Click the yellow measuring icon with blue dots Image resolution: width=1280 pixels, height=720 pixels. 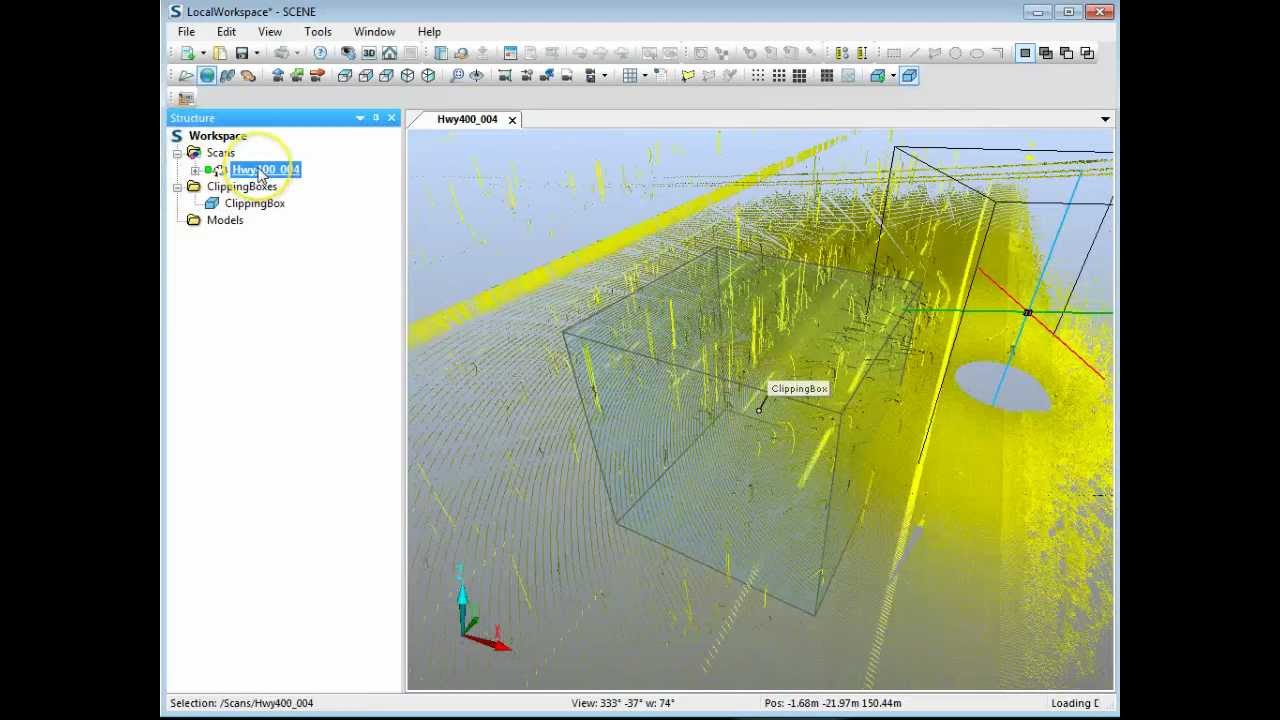[x=842, y=53]
